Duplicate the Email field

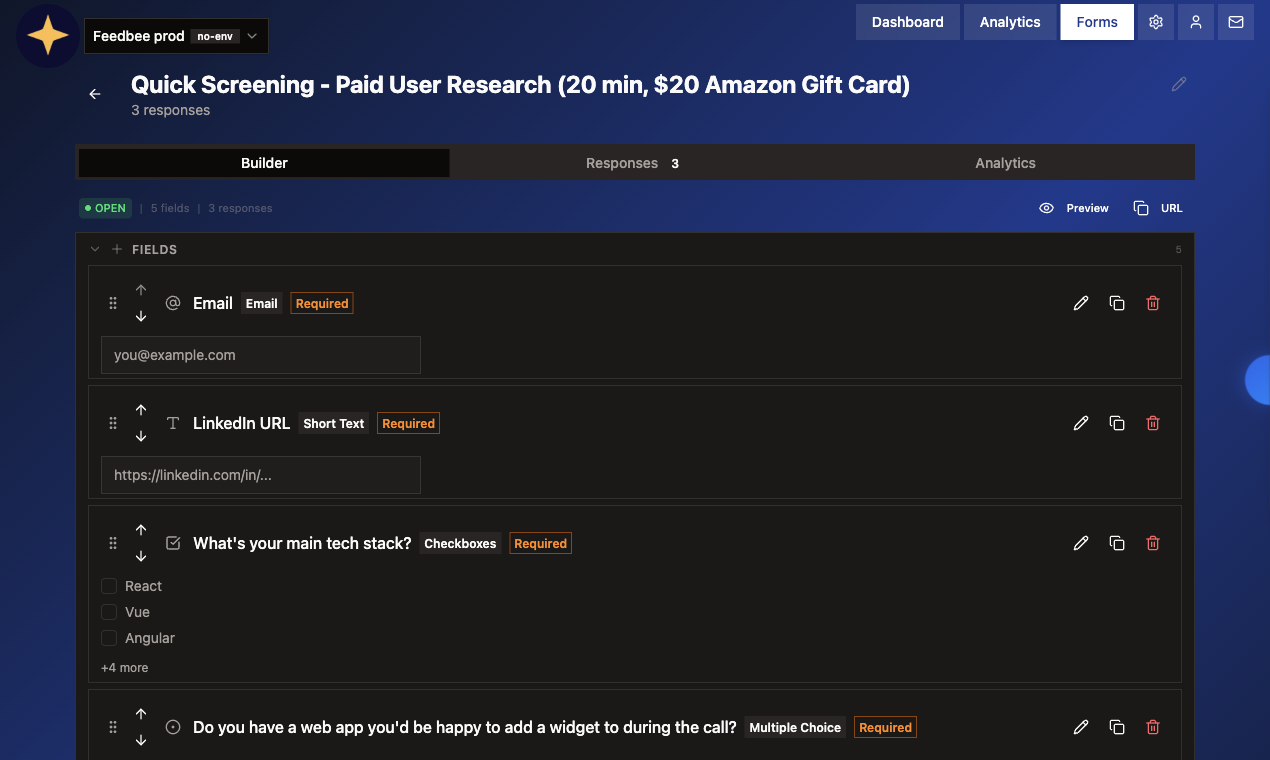tap(1117, 303)
